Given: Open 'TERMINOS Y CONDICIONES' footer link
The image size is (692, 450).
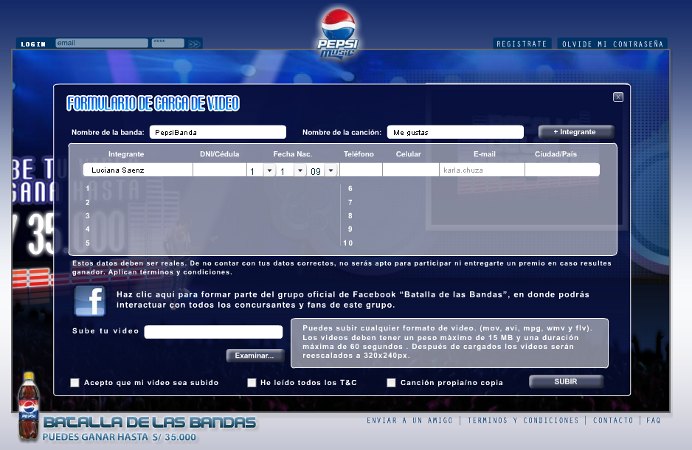Looking at the screenshot, I should point(523,420).
